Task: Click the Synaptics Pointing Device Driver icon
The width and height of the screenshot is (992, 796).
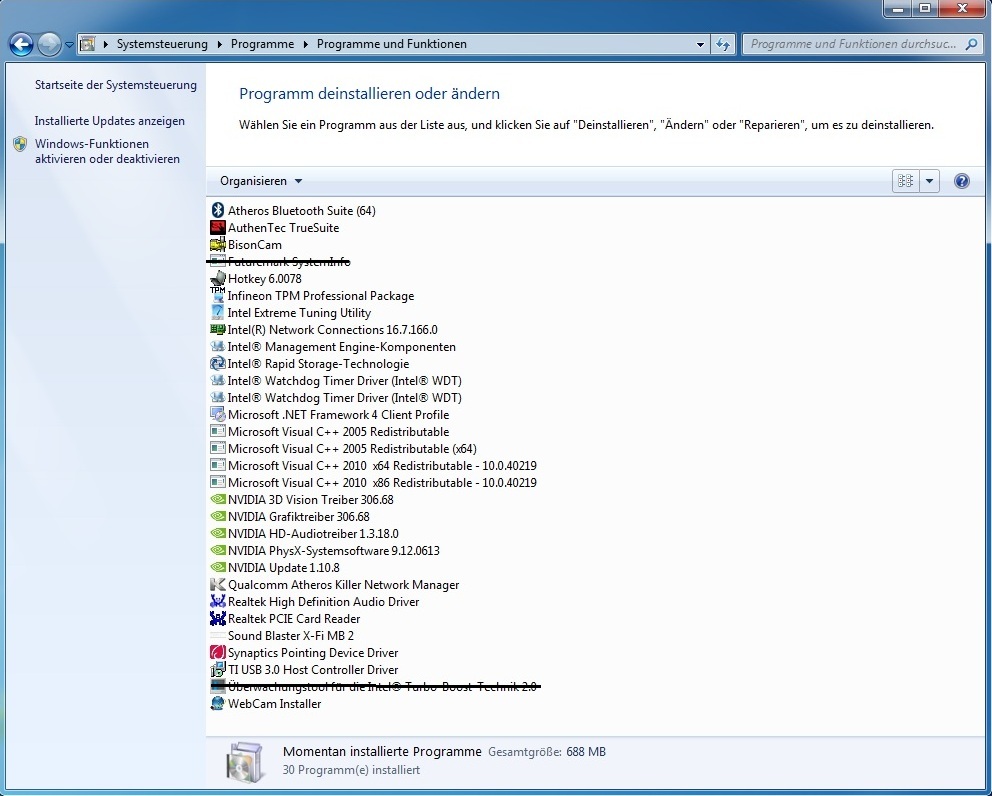Action: [218, 652]
